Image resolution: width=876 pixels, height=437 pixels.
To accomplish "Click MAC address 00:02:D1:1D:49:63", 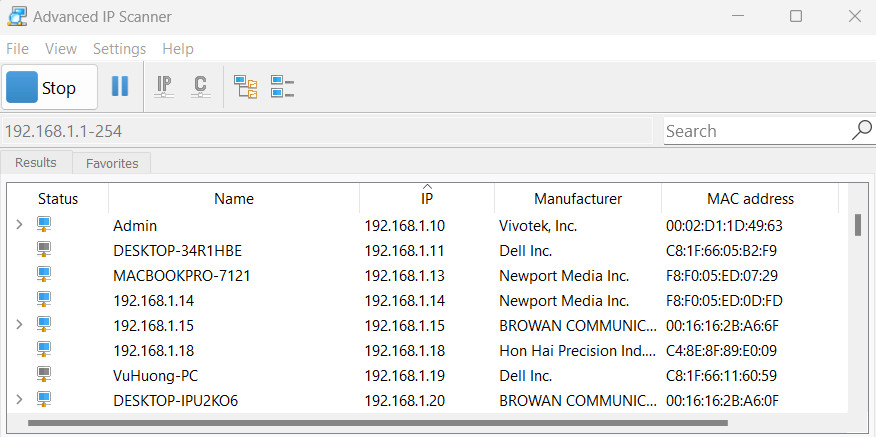I will 724,226.
